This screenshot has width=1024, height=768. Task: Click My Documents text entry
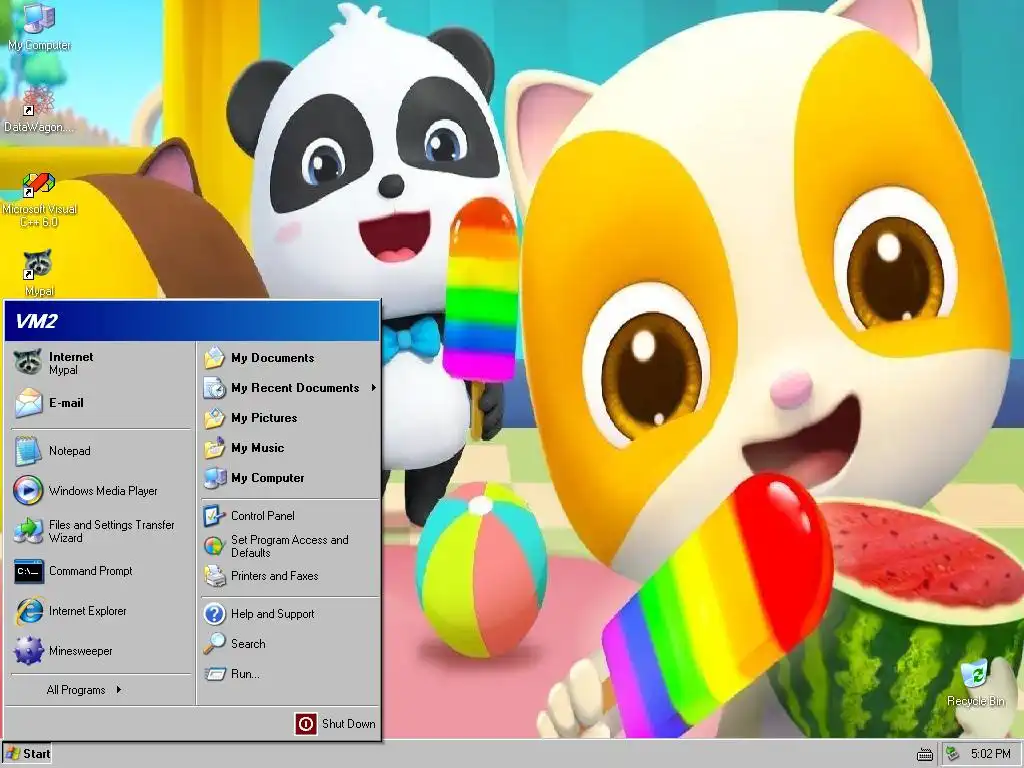[x=272, y=358]
